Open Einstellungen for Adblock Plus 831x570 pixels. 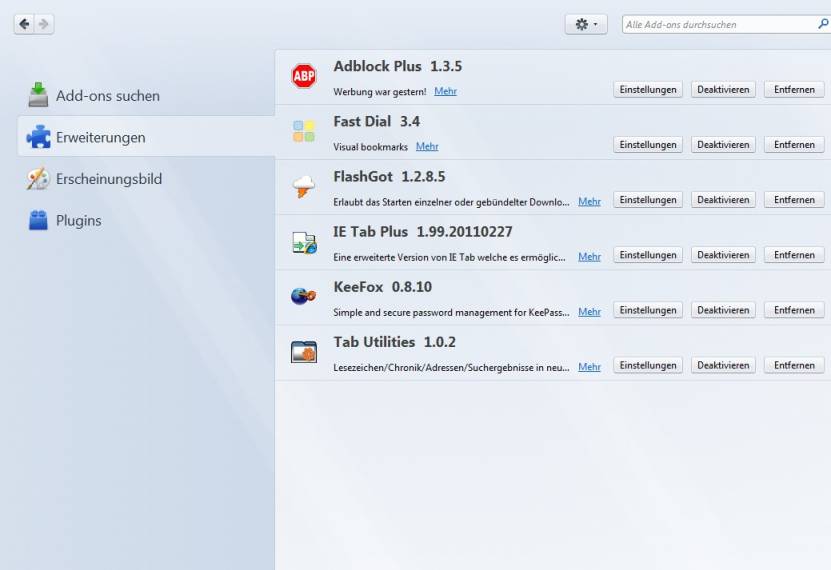pyautogui.click(x=648, y=90)
